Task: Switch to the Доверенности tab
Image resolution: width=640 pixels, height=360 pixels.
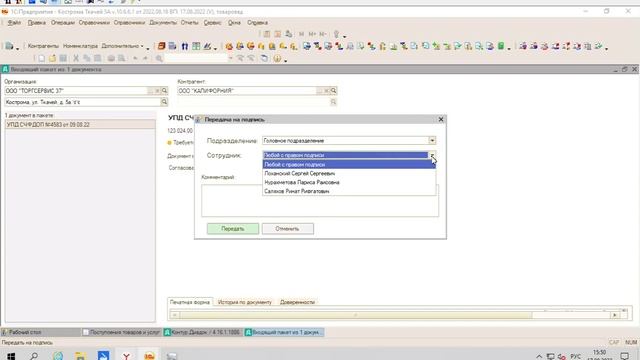Action: point(297,302)
